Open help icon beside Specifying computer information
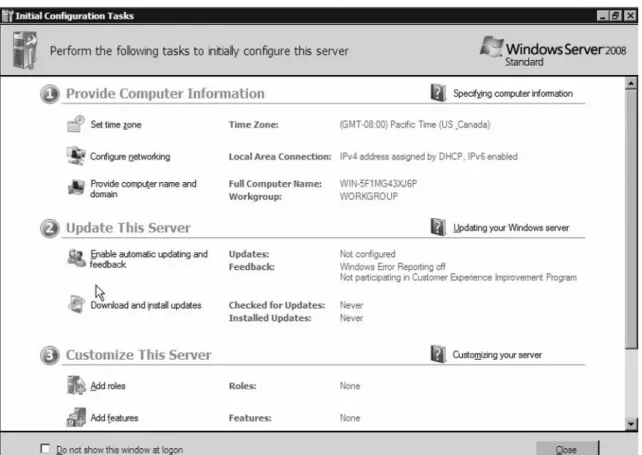Viewport: 642px width, 455px height. (438, 93)
